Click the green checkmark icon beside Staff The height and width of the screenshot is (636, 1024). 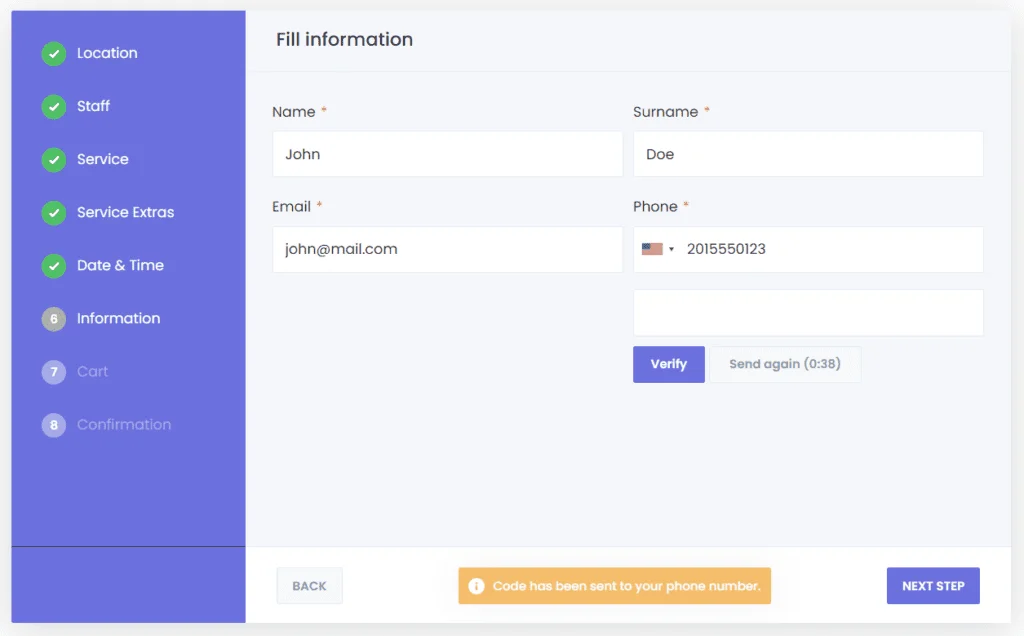tap(54, 106)
